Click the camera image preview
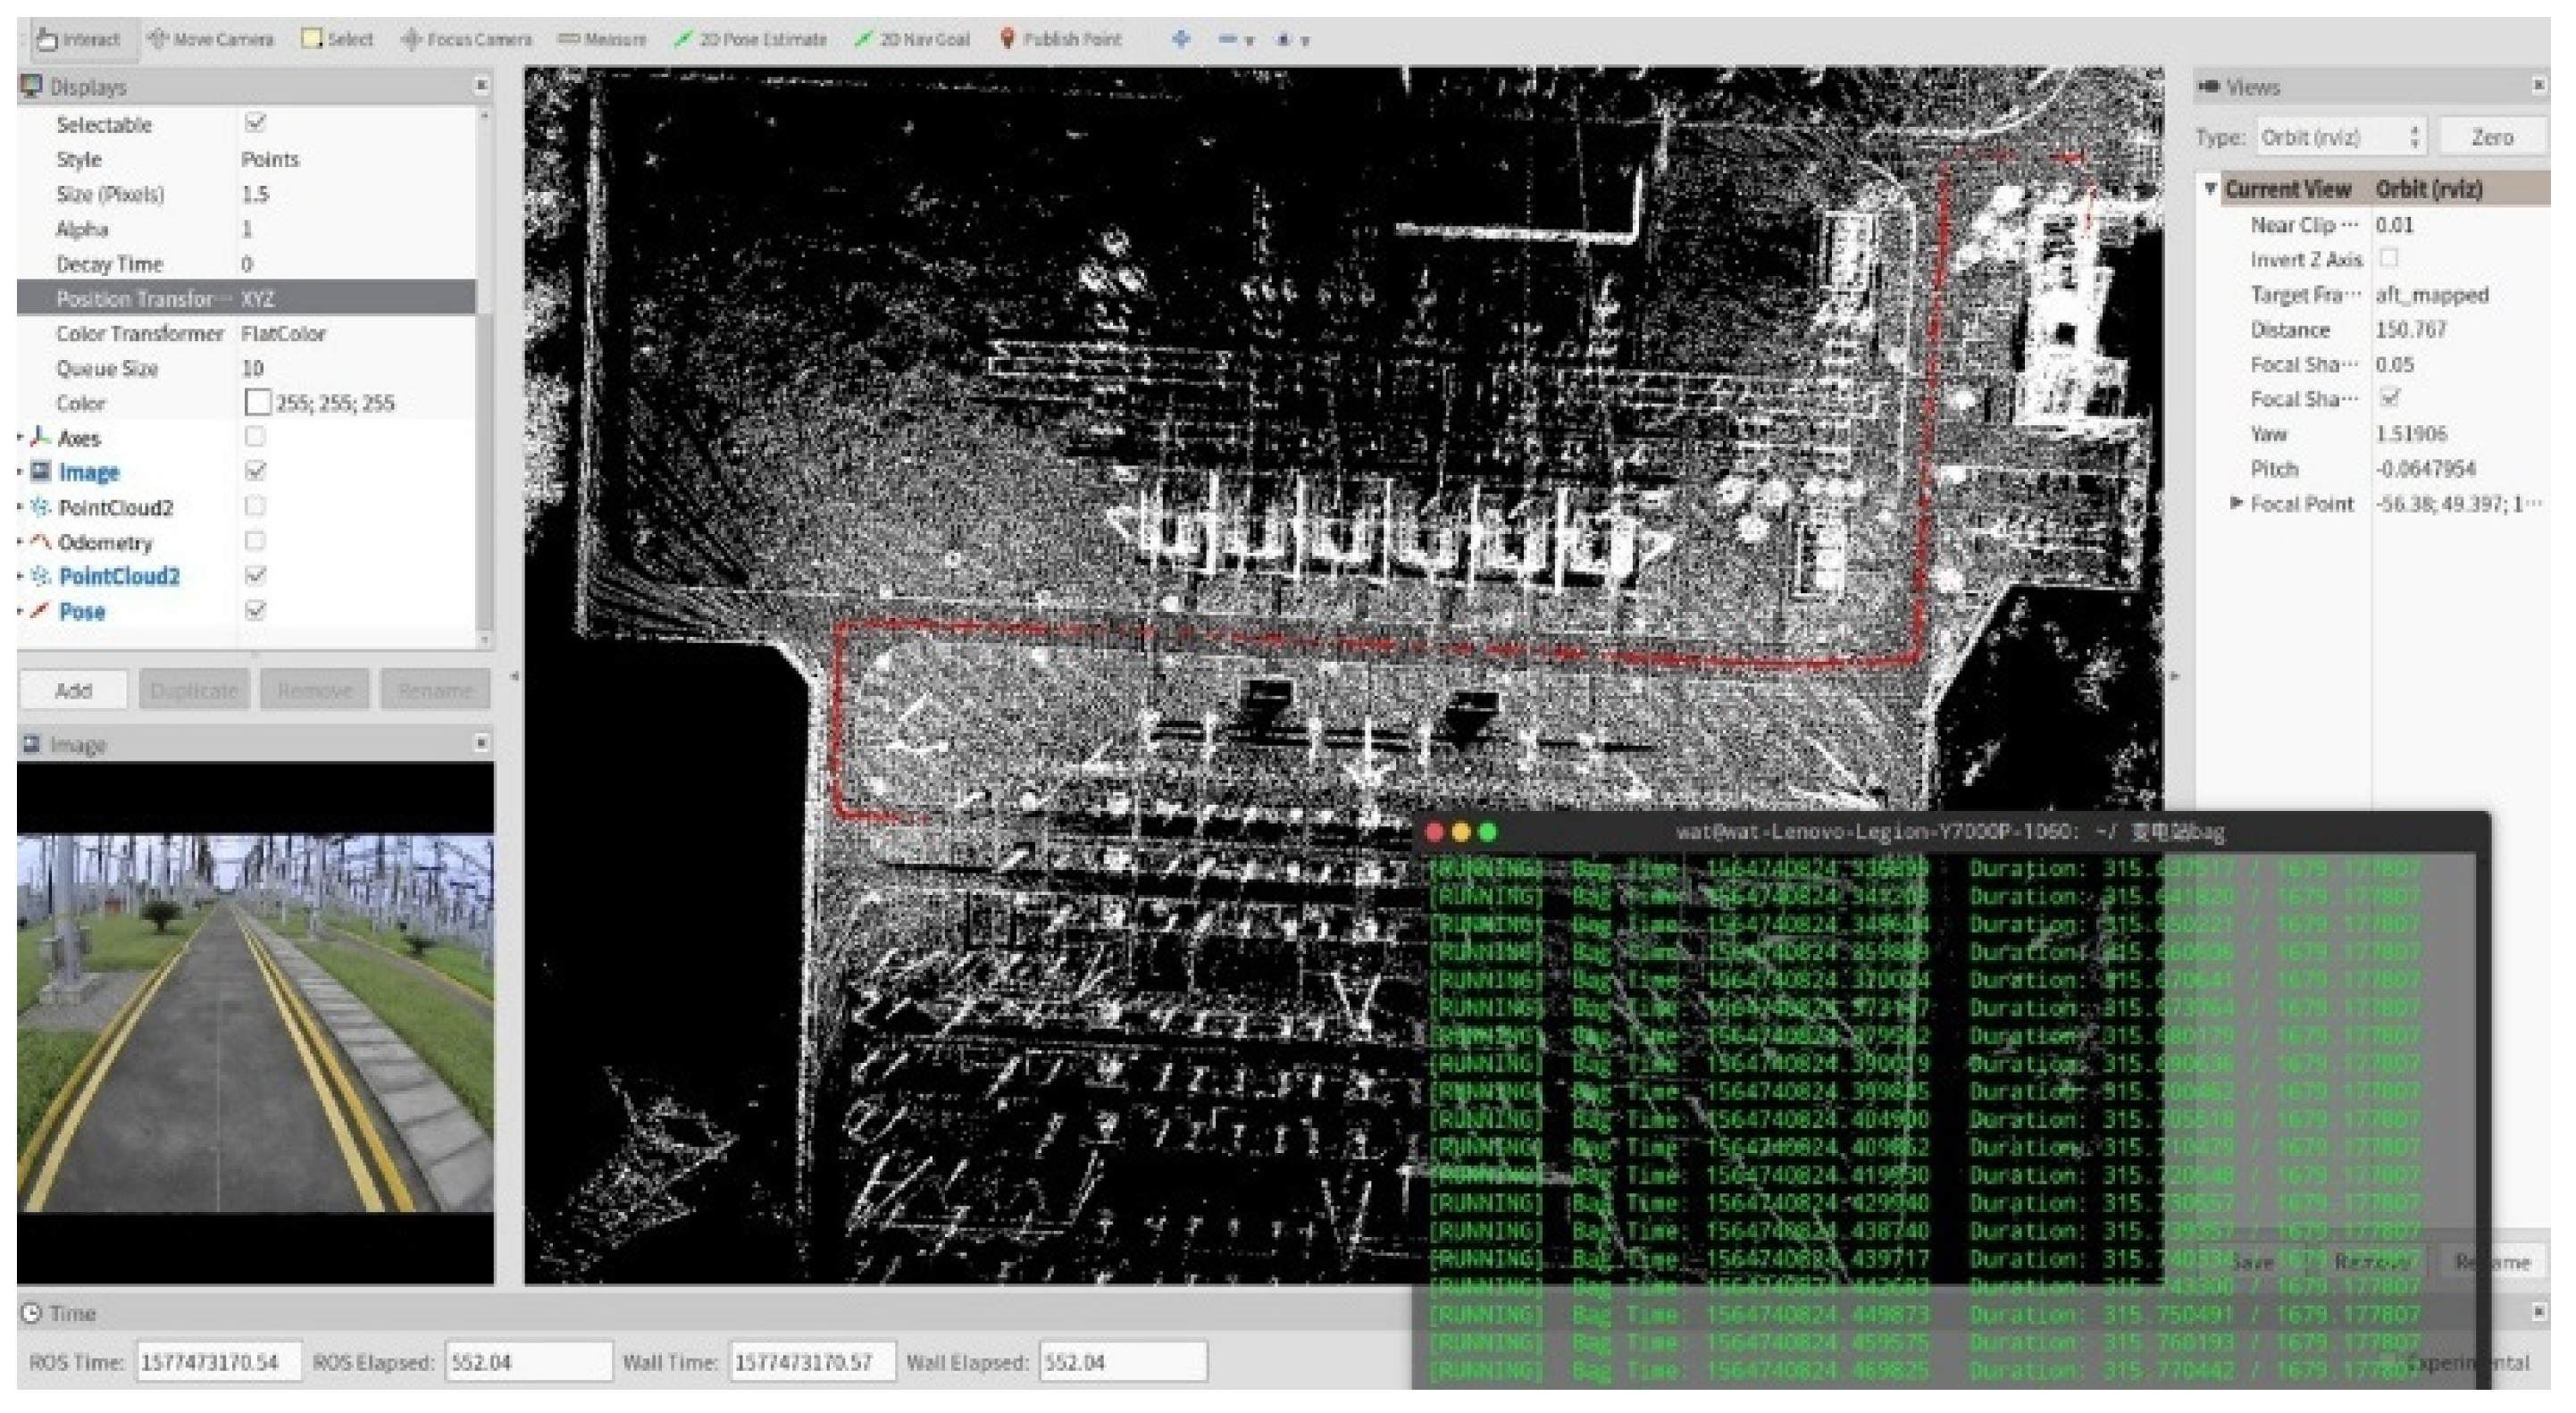 coord(255,1022)
